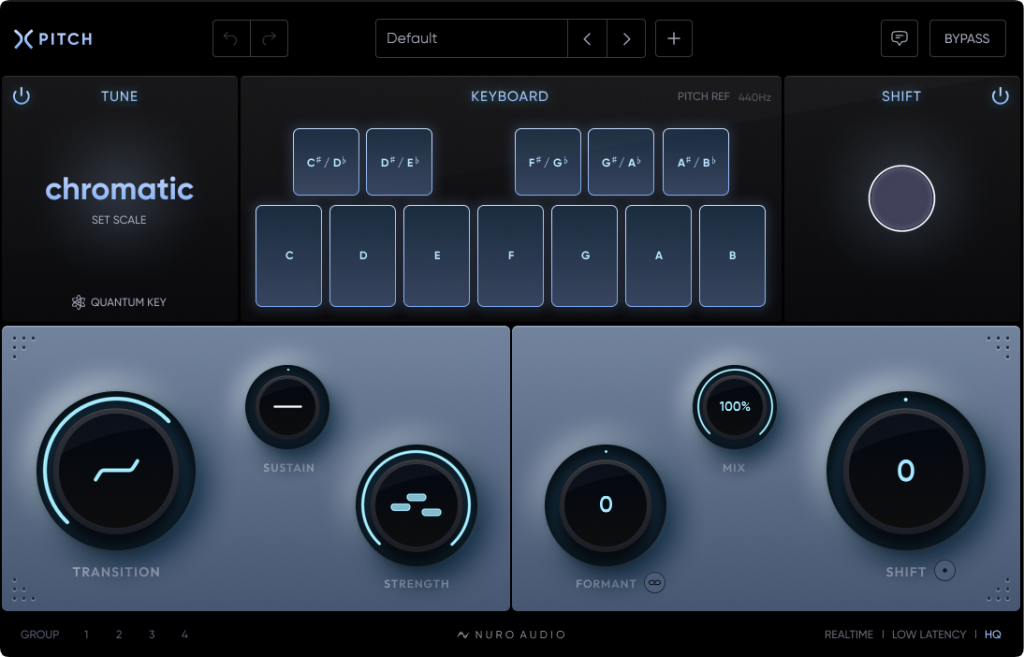Toggle the SHIFT section power icon
The width and height of the screenshot is (1024, 657).
coord(1000,96)
